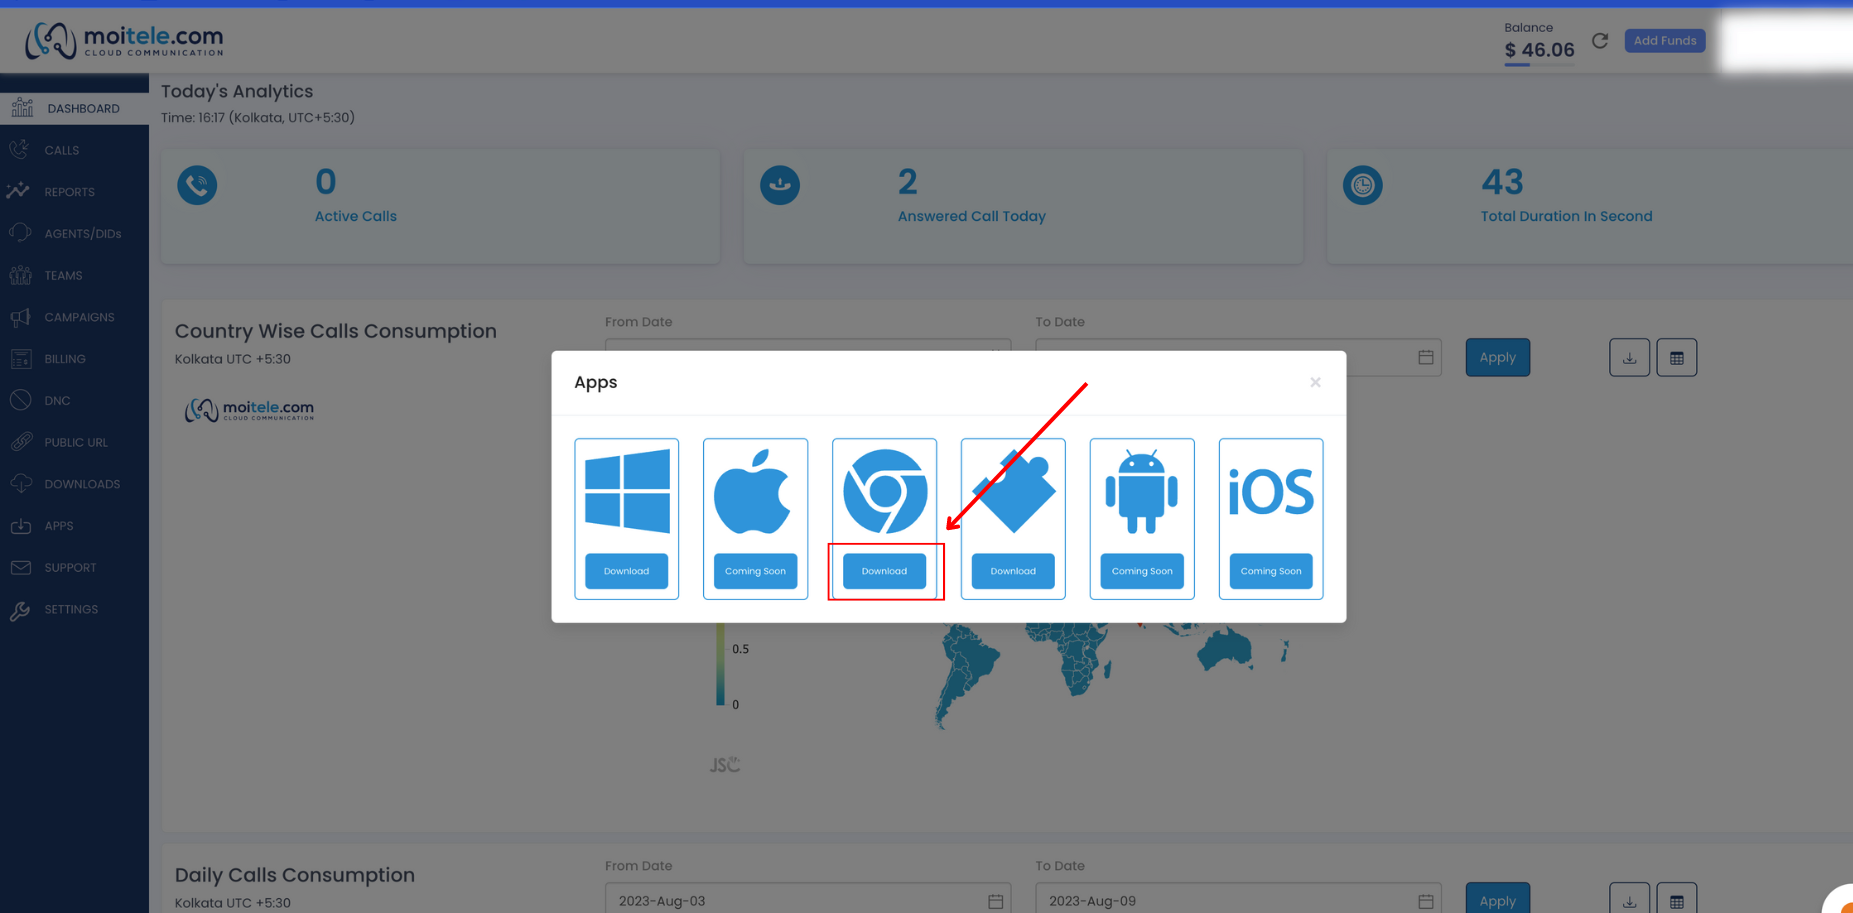Click the Support envelope icon in sidebar
This screenshot has width=1853, height=913.
pyautogui.click(x=20, y=567)
